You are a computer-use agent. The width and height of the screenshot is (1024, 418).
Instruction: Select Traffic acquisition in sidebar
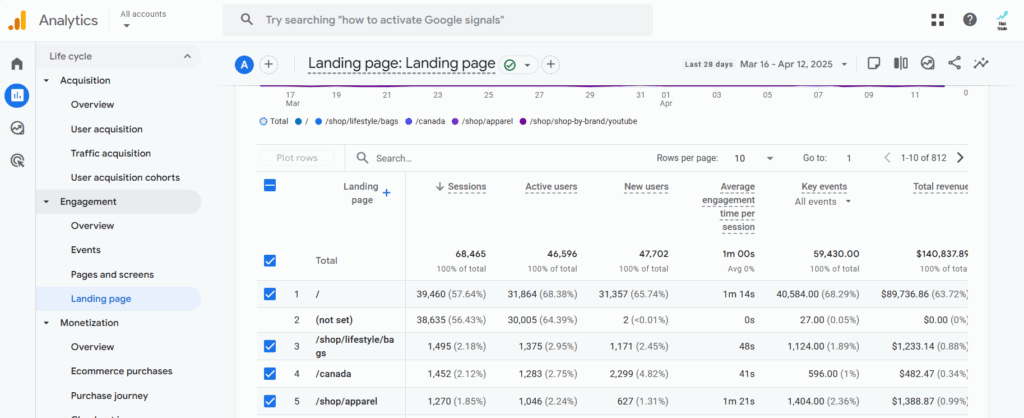(111, 153)
